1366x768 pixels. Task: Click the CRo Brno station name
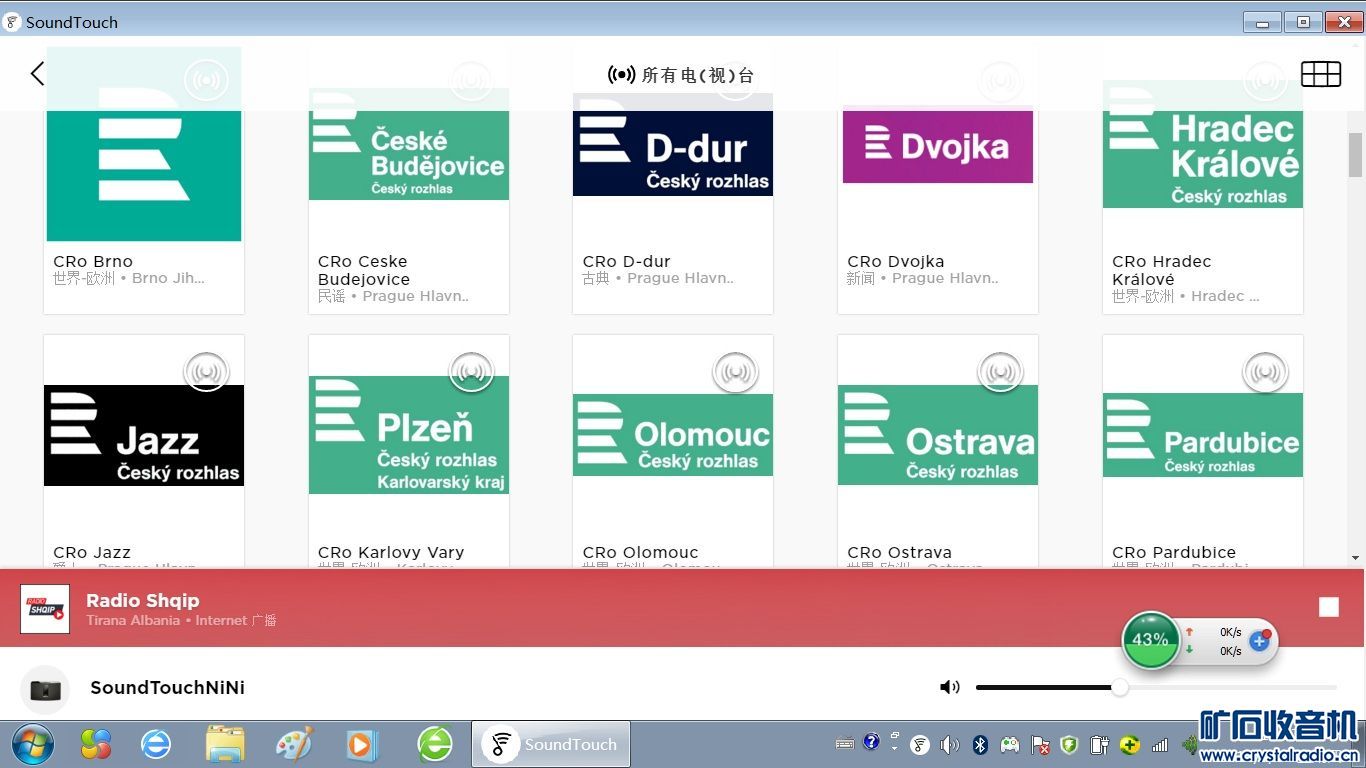[93, 262]
